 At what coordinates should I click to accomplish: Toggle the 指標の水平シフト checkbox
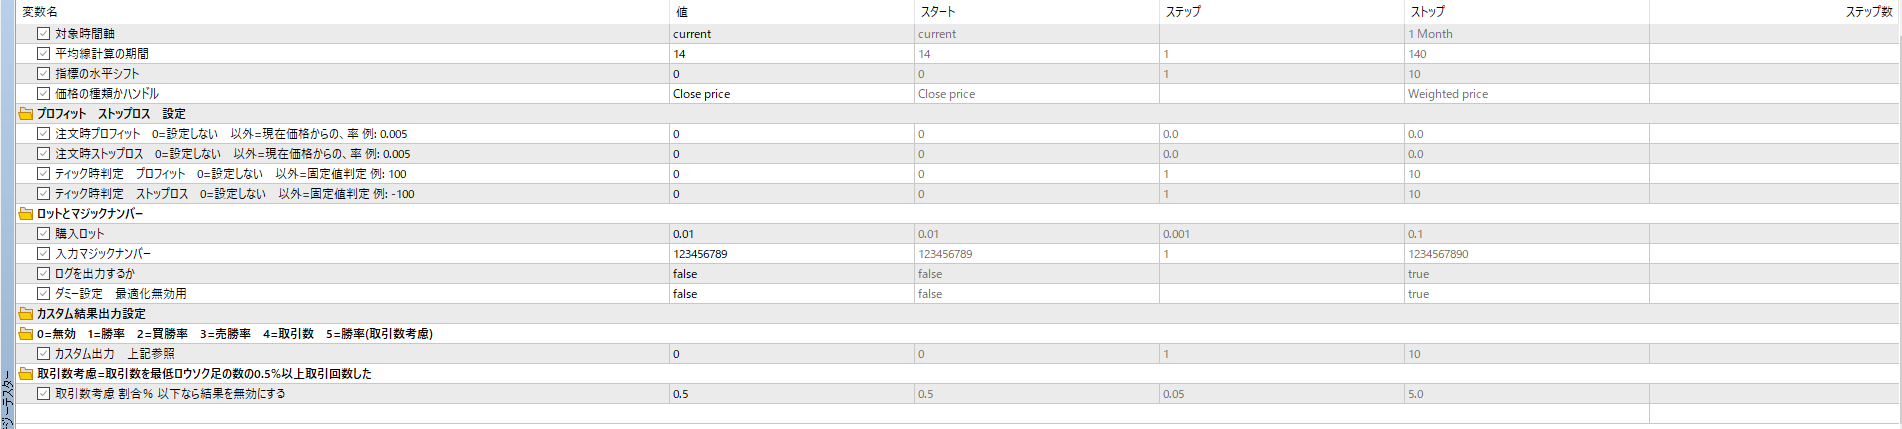(43, 74)
